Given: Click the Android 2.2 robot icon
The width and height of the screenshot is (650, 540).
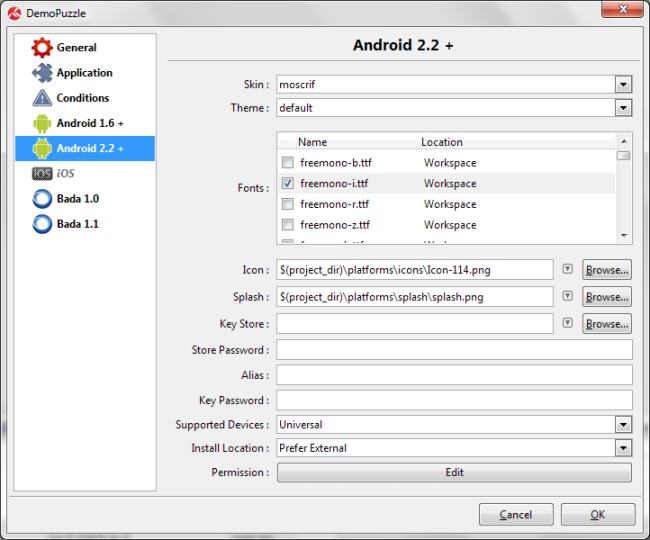Looking at the screenshot, I should pyautogui.click(x=42, y=148).
